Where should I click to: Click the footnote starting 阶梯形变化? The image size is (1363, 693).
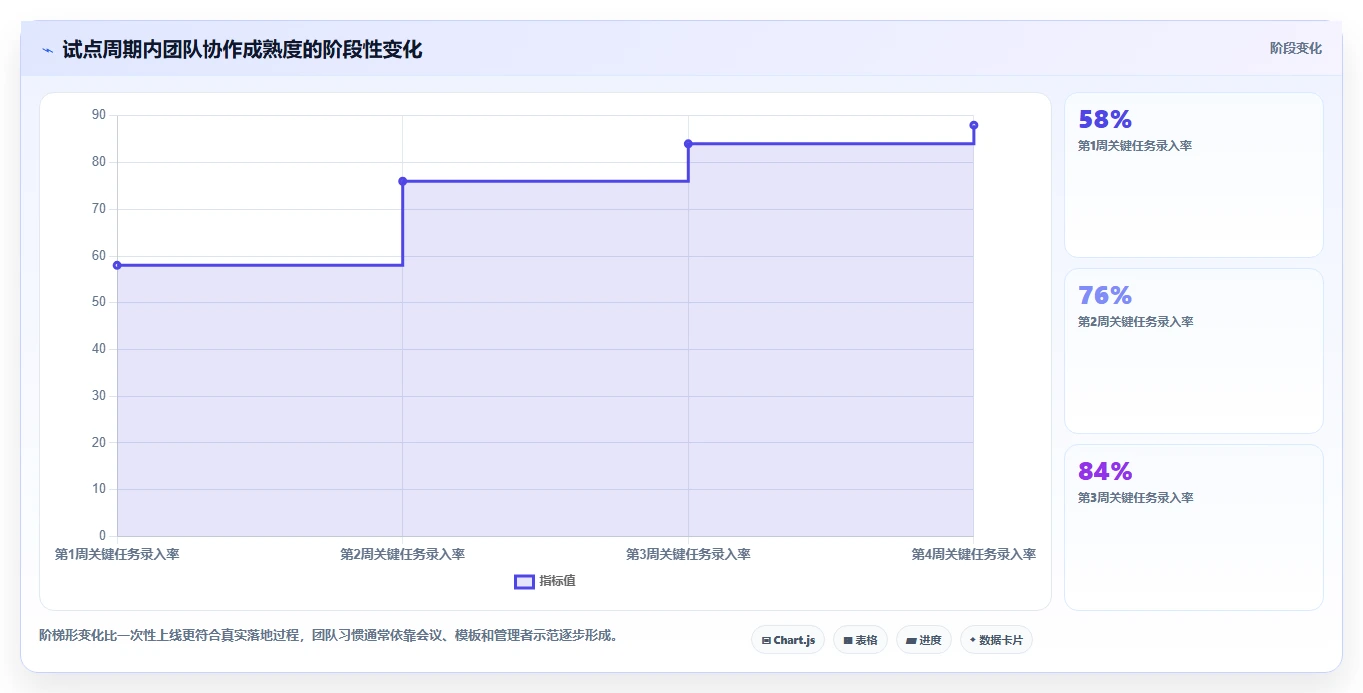[328, 635]
